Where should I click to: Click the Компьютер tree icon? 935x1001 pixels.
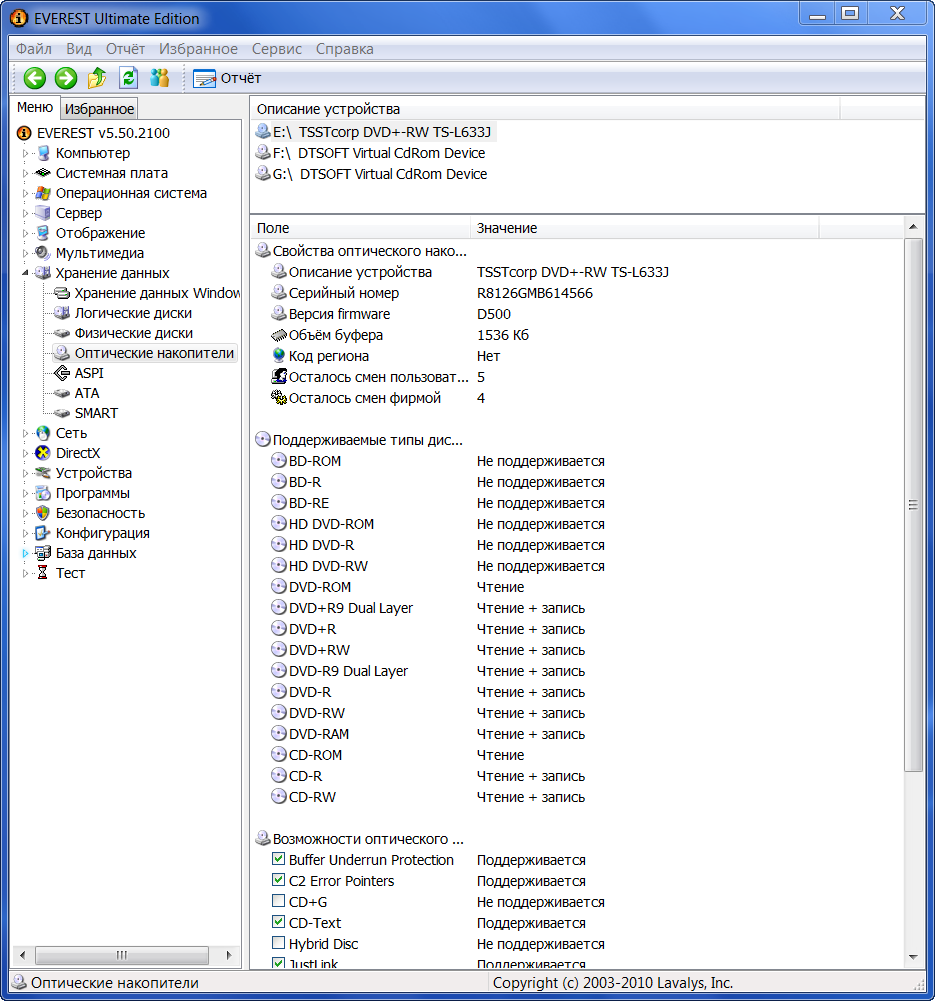click(43, 153)
